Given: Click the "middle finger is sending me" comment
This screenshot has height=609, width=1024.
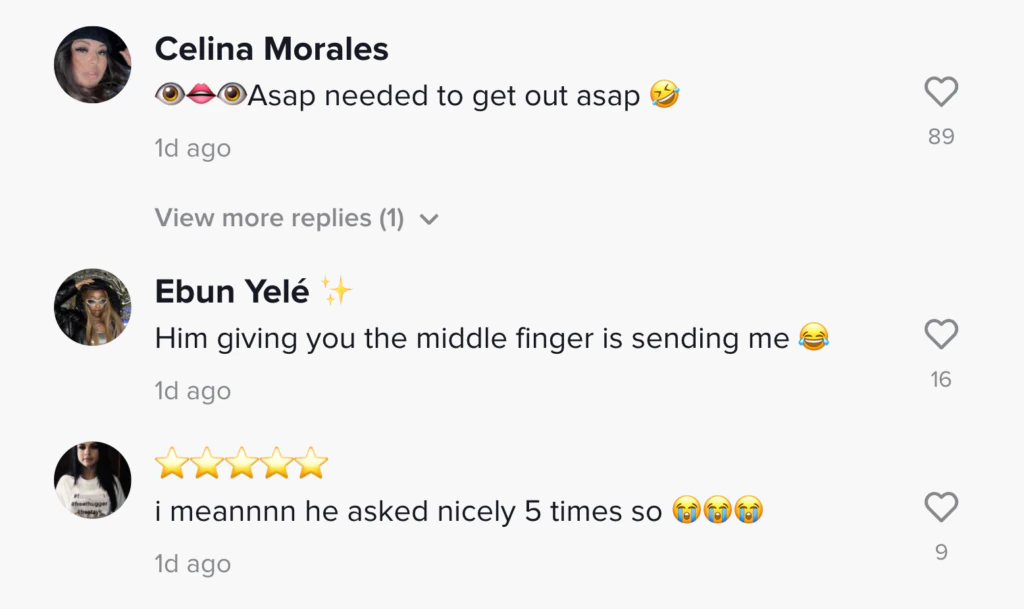Looking at the screenshot, I should pos(472,338).
